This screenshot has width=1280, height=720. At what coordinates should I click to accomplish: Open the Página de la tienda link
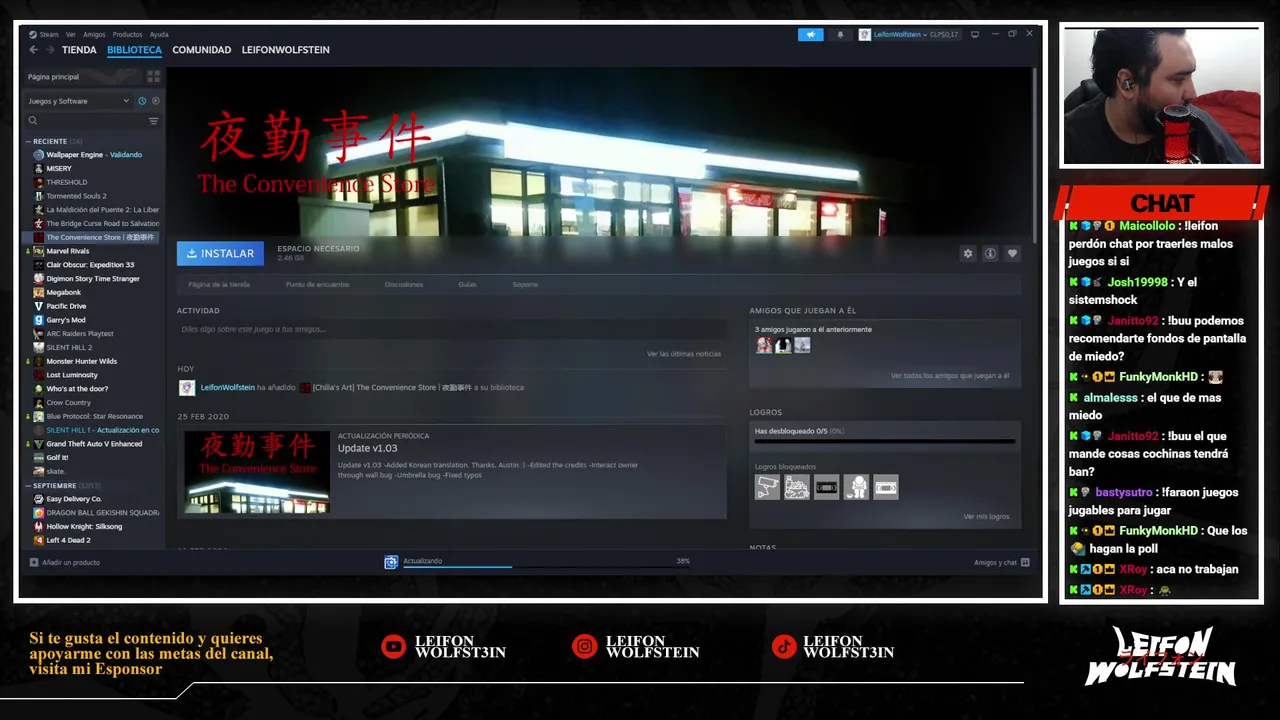point(219,285)
